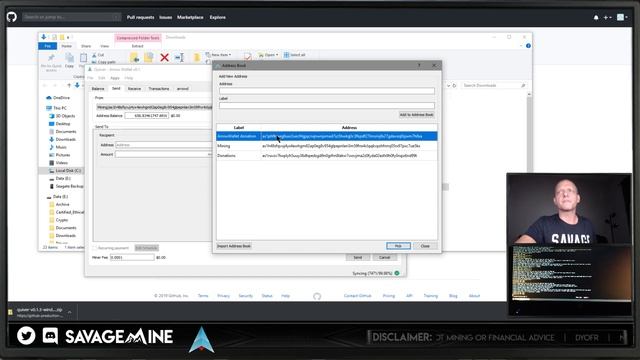Click the Address field in Address Book

(327, 91)
